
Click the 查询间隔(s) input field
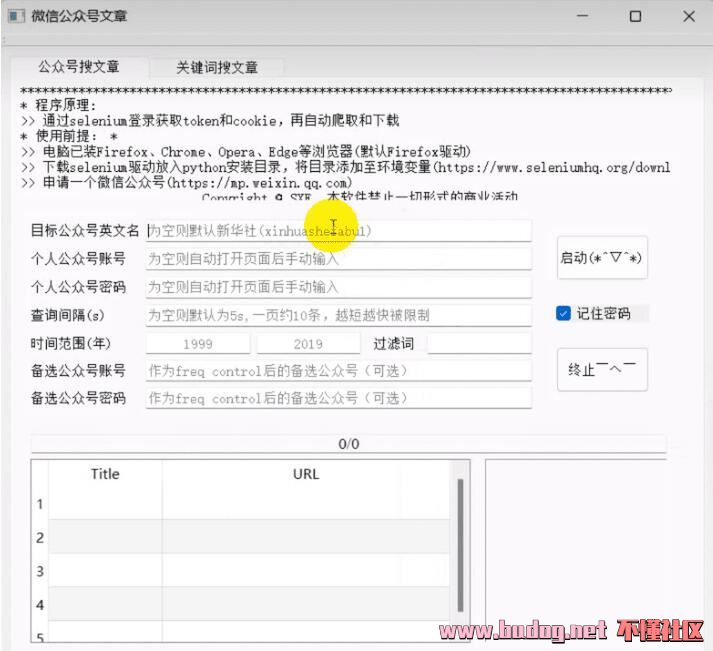click(338, 315)
